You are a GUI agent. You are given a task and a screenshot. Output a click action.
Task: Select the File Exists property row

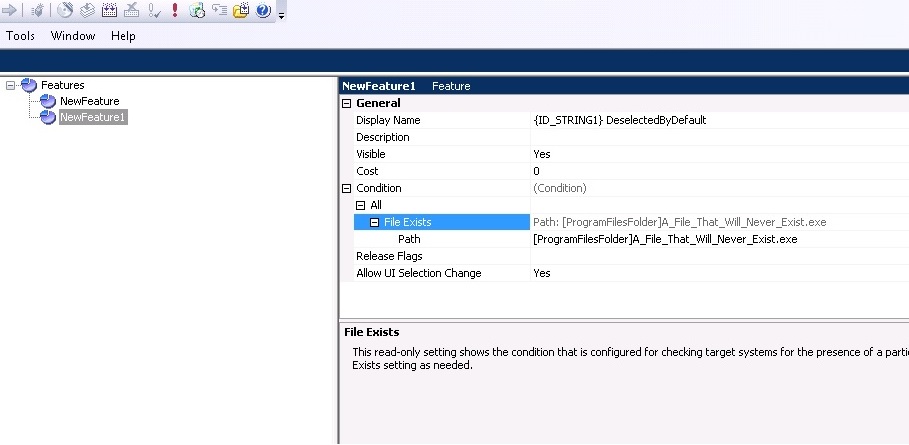click(x=442, y=222)
